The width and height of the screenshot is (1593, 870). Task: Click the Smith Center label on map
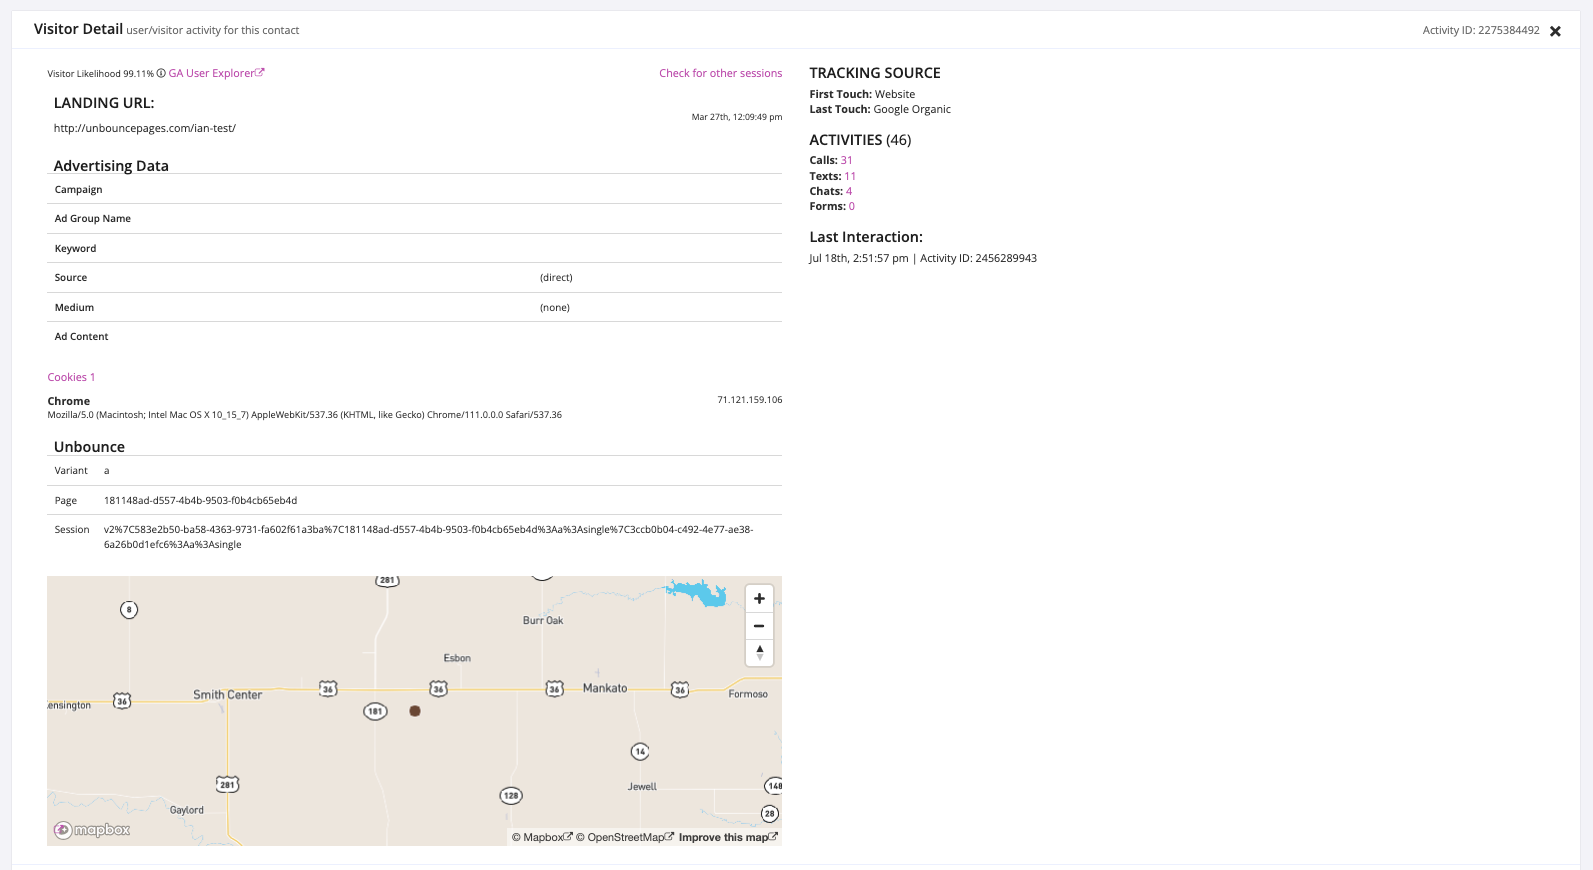pos(227,695)
